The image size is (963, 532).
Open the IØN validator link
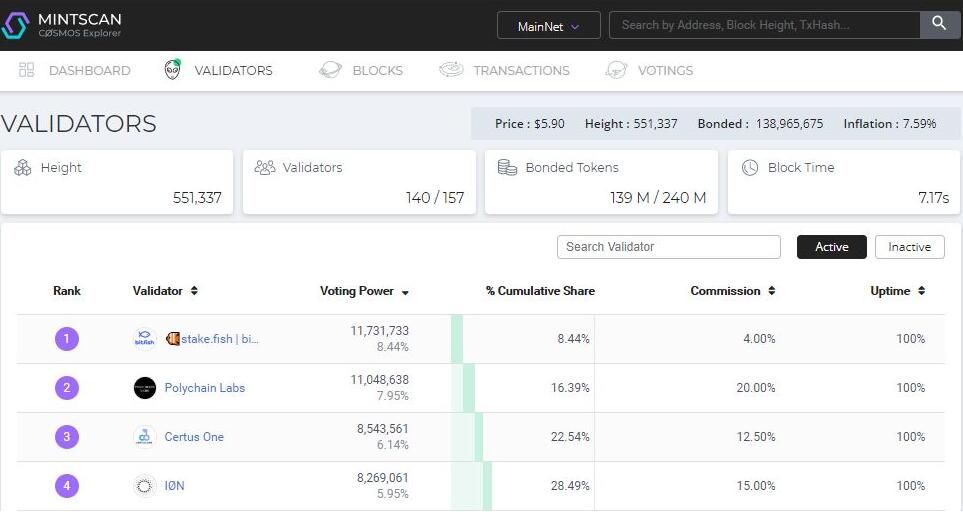pyautogui.click(x=174, y=486)
